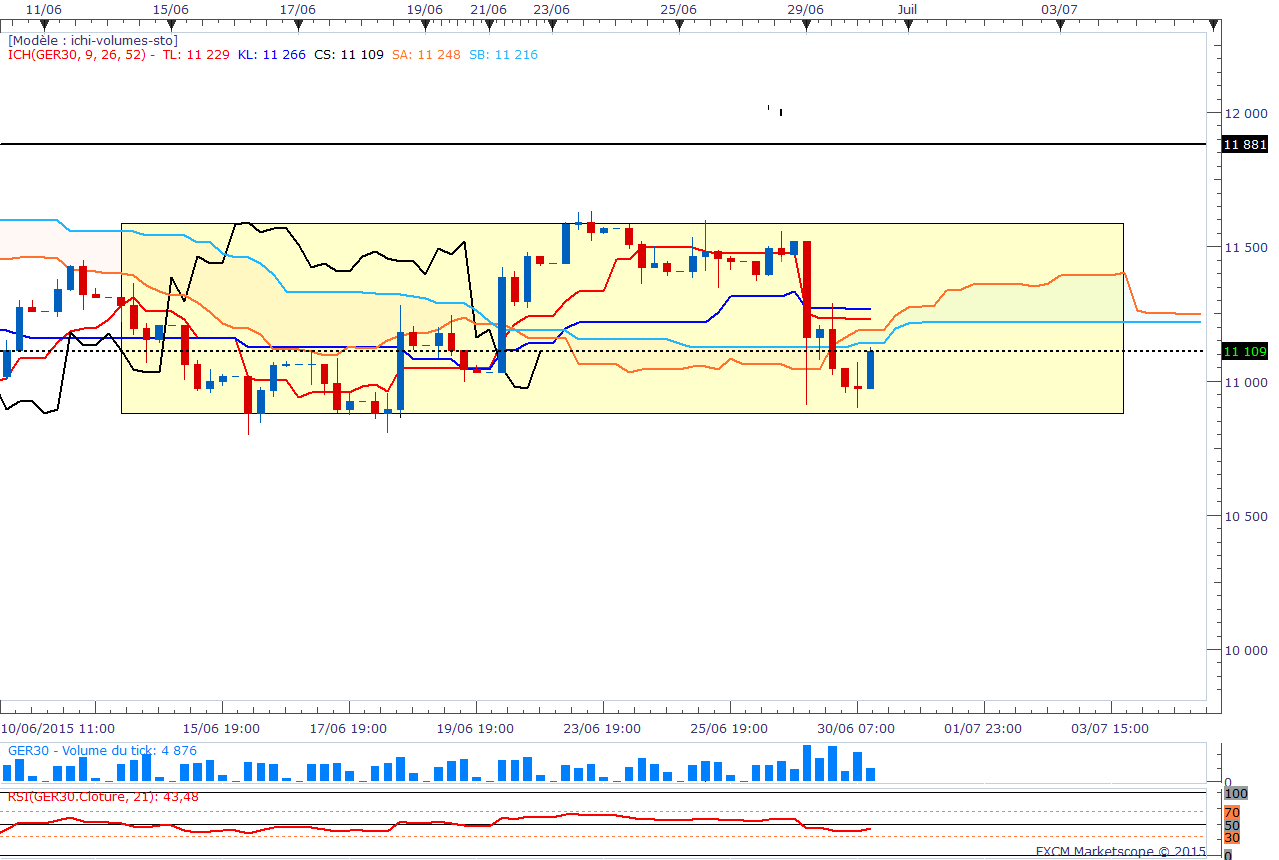
Task: Click the 29/06 date marker triangle
Action: click(x=806, y=25)
